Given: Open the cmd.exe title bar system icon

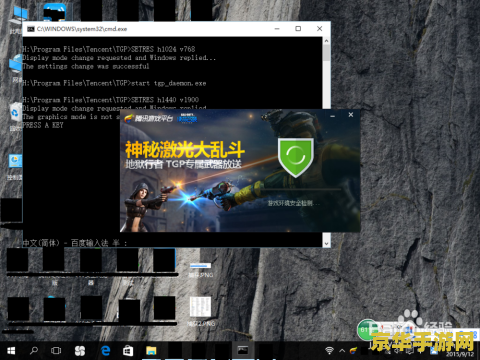Looking at the screenshot, I should pos(31,29).
